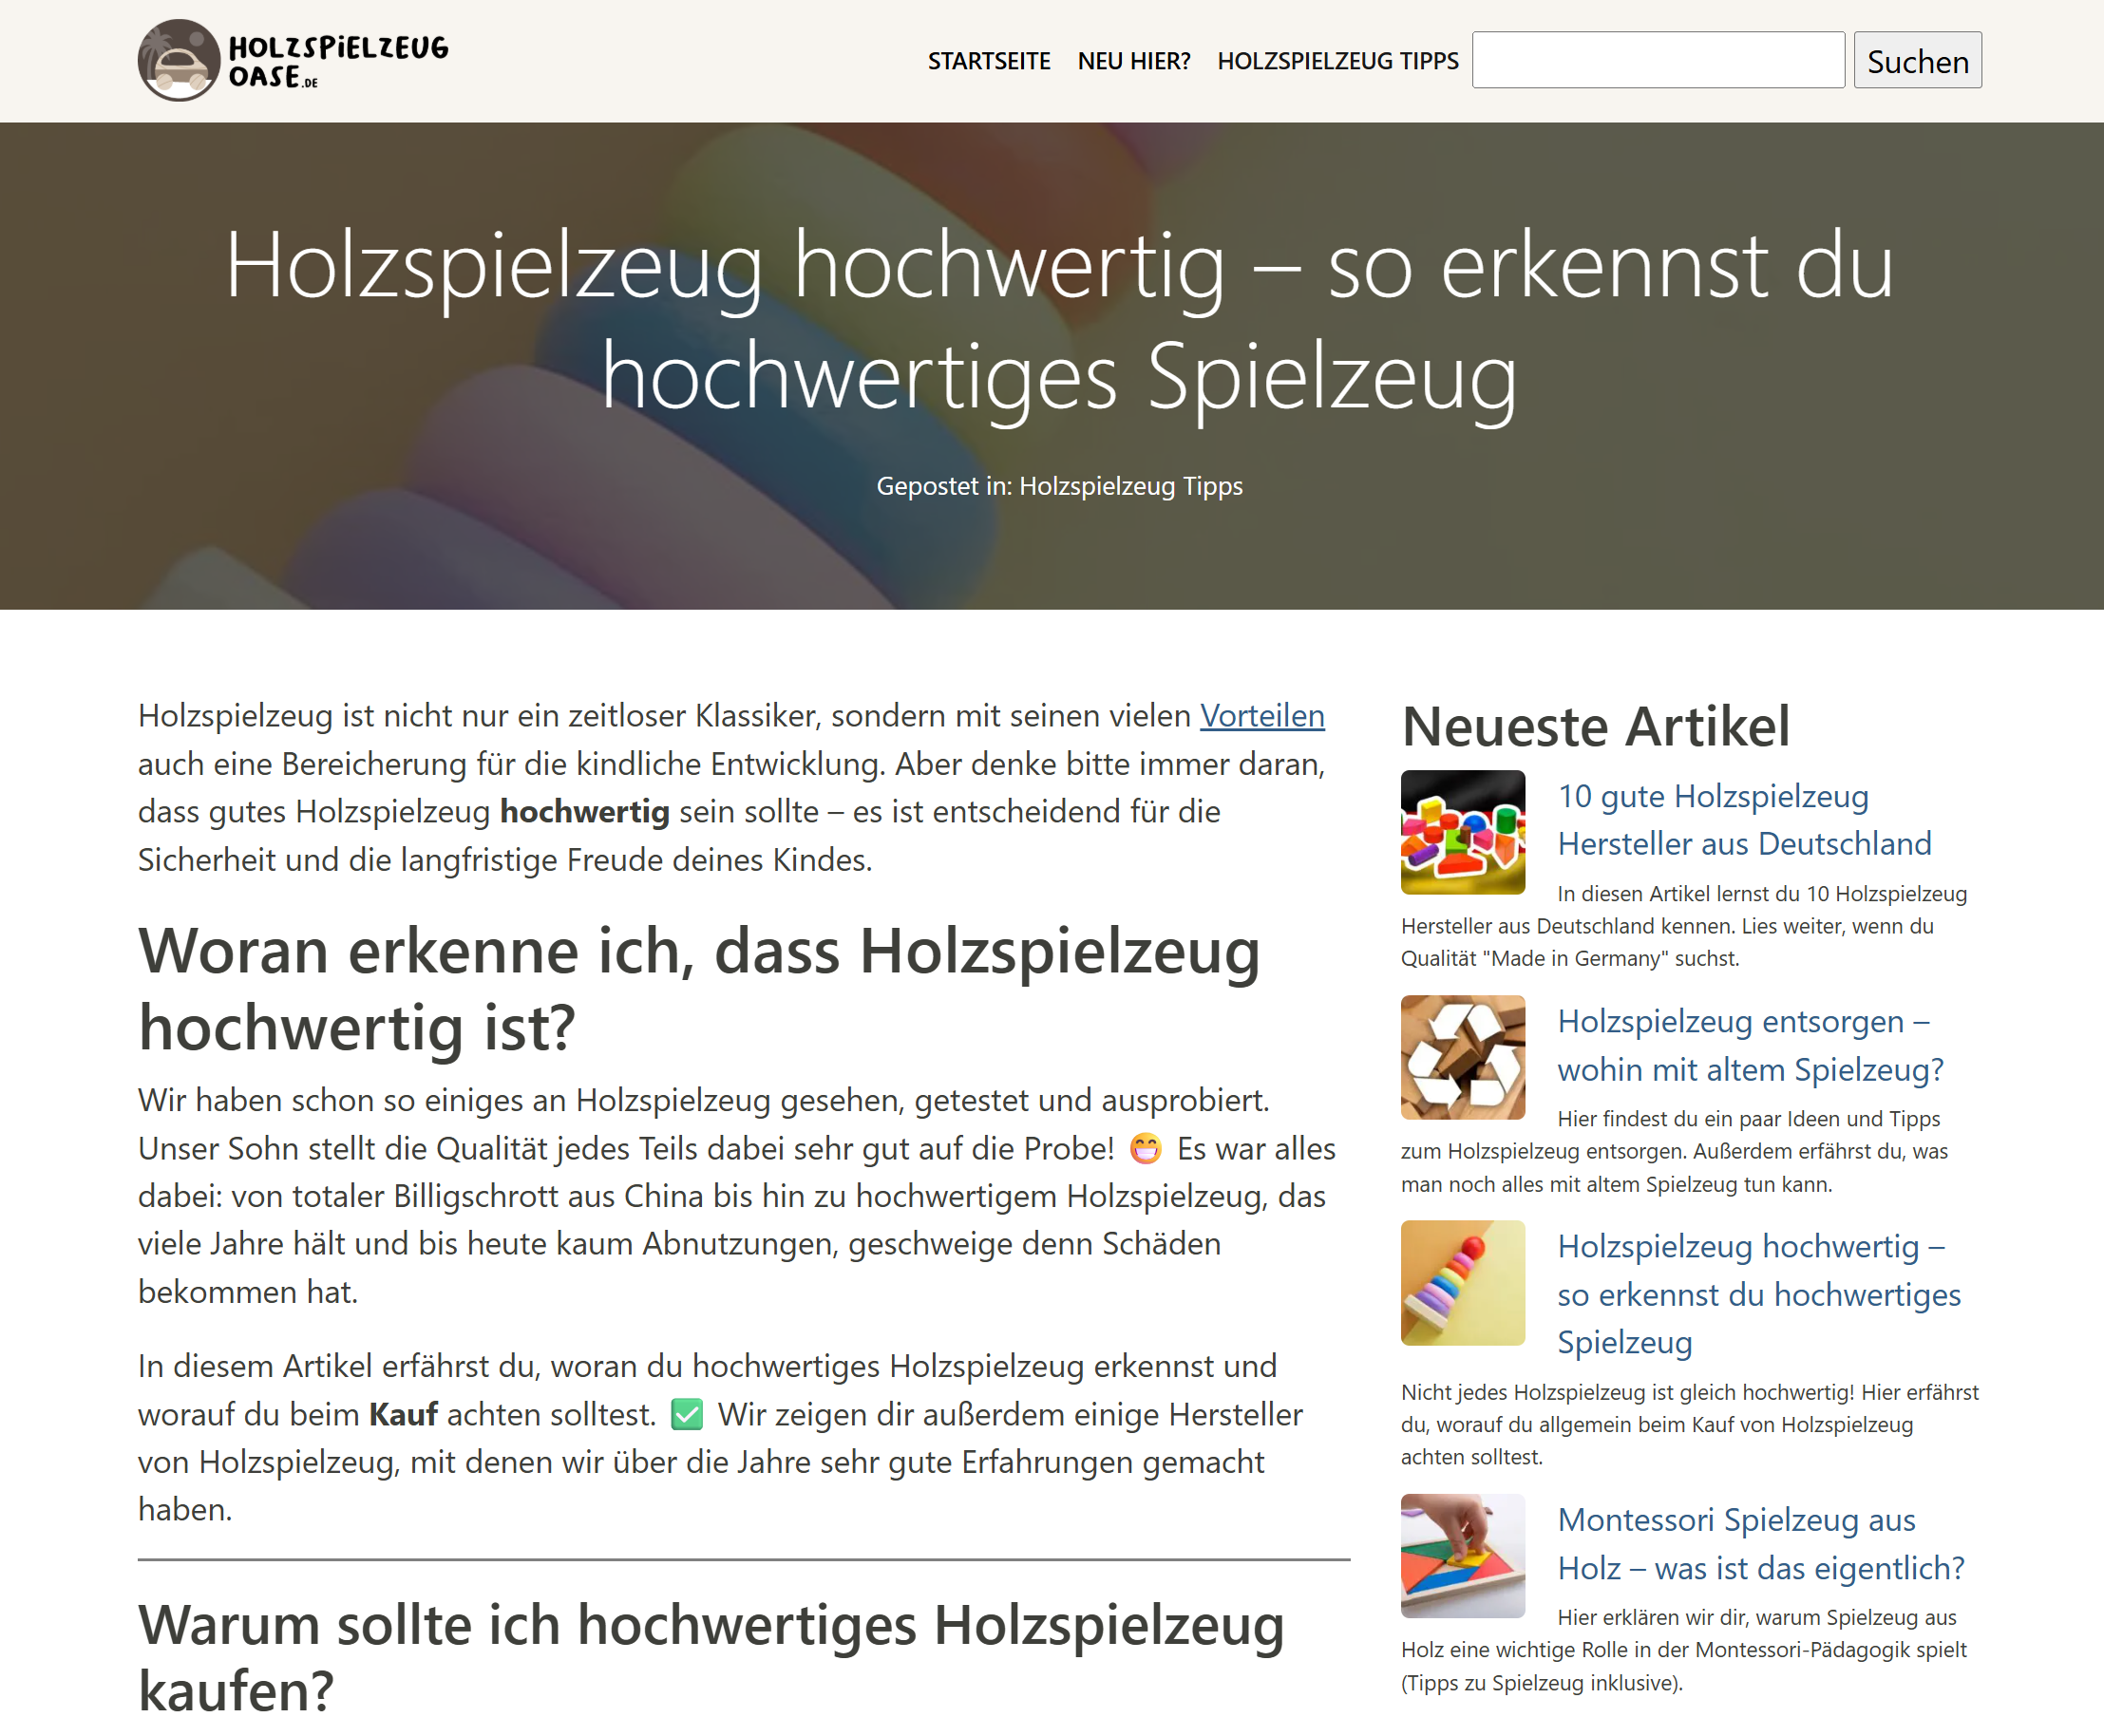Screen dimensions: 2104x1736
Task: Go to Holzspielzeug Tipps menu page
Action: (x=1337, y=61)
